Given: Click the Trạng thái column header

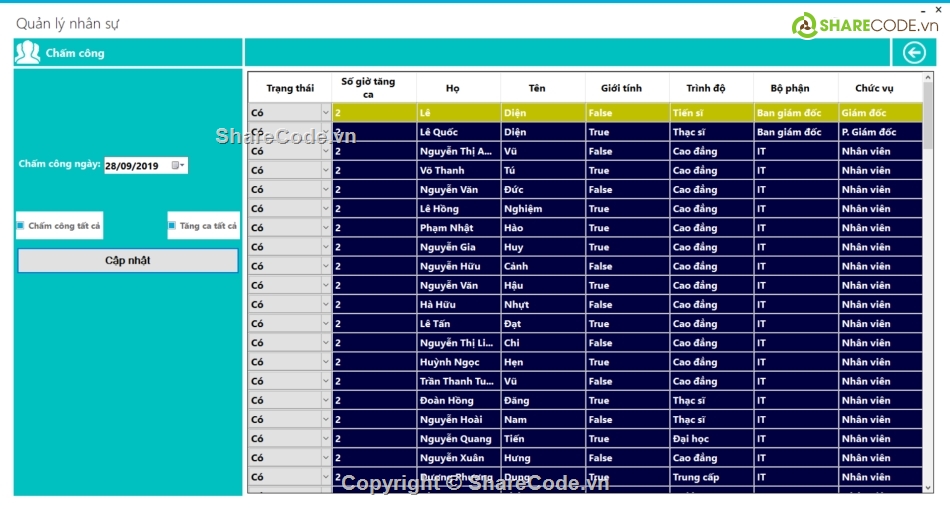Looking at the screenshot, I should point(290,88).
